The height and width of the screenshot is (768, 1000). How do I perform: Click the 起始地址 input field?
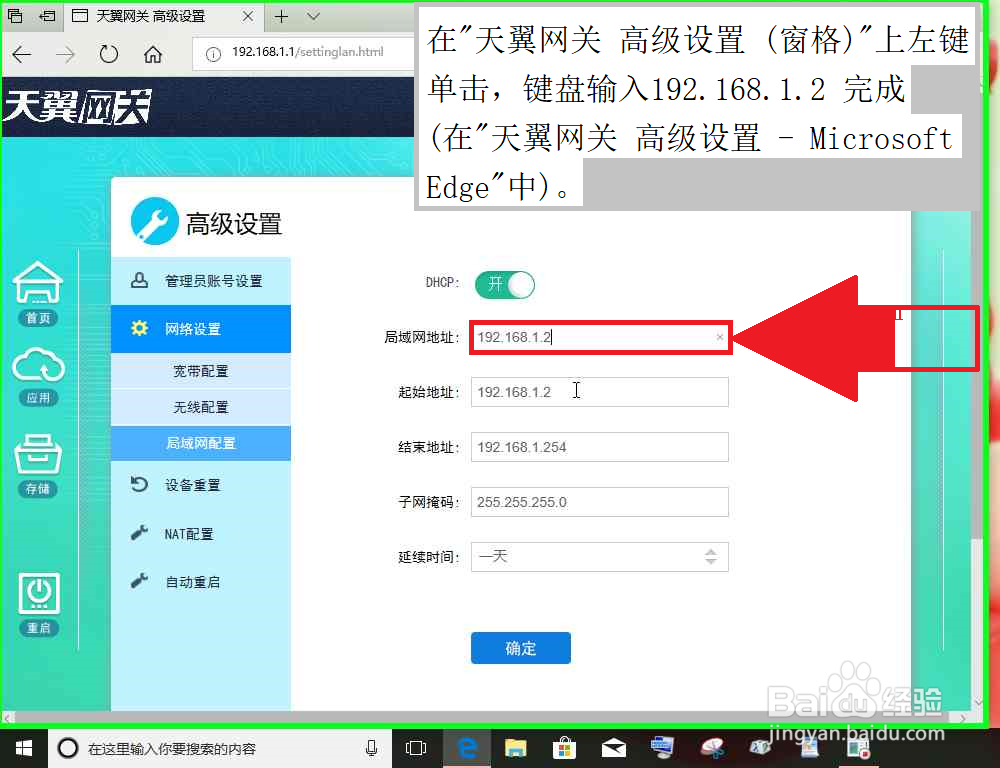pos(599,392)
